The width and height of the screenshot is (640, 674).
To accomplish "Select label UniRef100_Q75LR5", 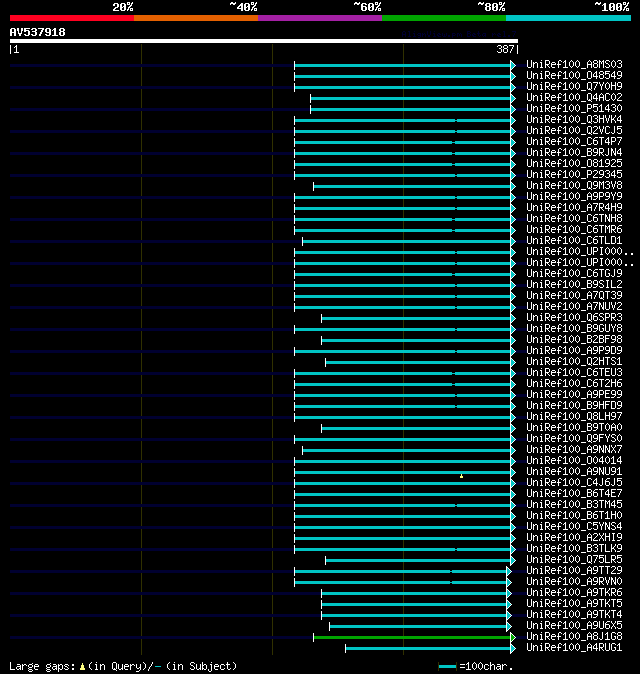I will pyautogui.click(x=574, y=560).
